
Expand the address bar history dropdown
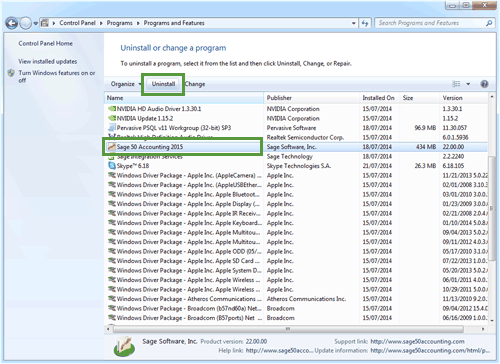pos(353,23)
